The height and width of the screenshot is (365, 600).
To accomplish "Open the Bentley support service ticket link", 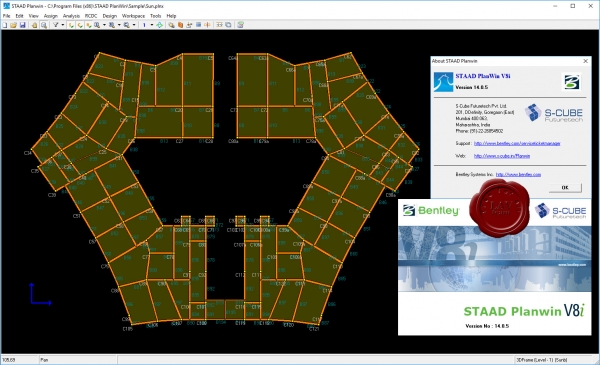I will (517, 143).
